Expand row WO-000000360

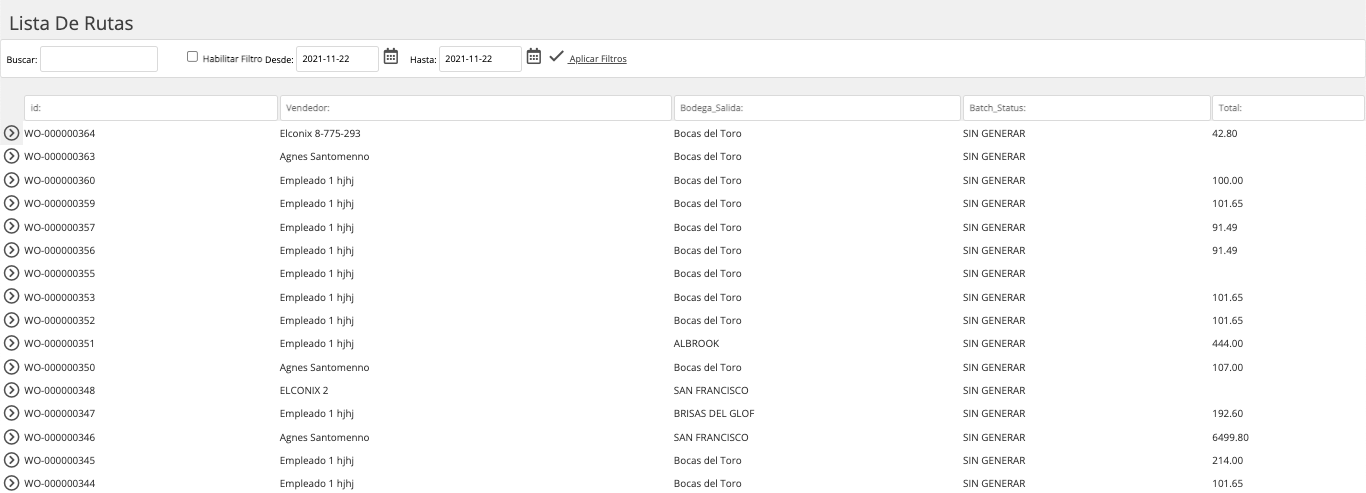click(x=12, y=180)
